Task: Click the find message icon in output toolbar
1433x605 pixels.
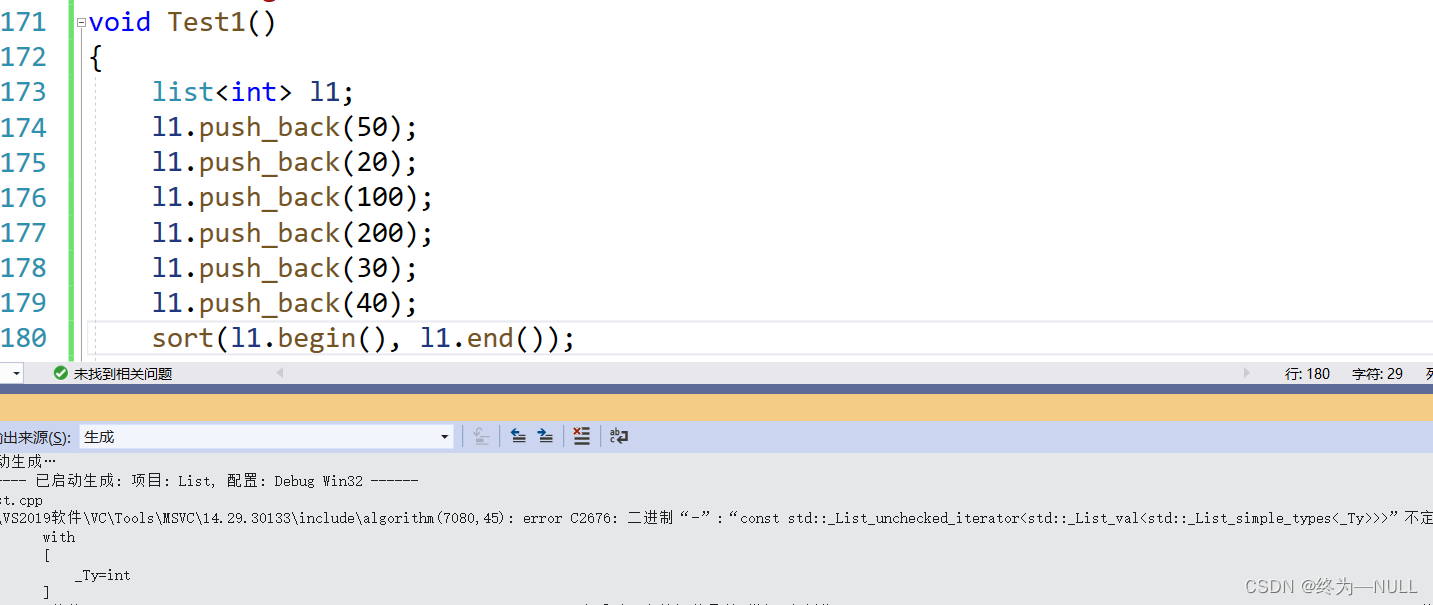Action: pyautogui.click(x=481, y=437)
